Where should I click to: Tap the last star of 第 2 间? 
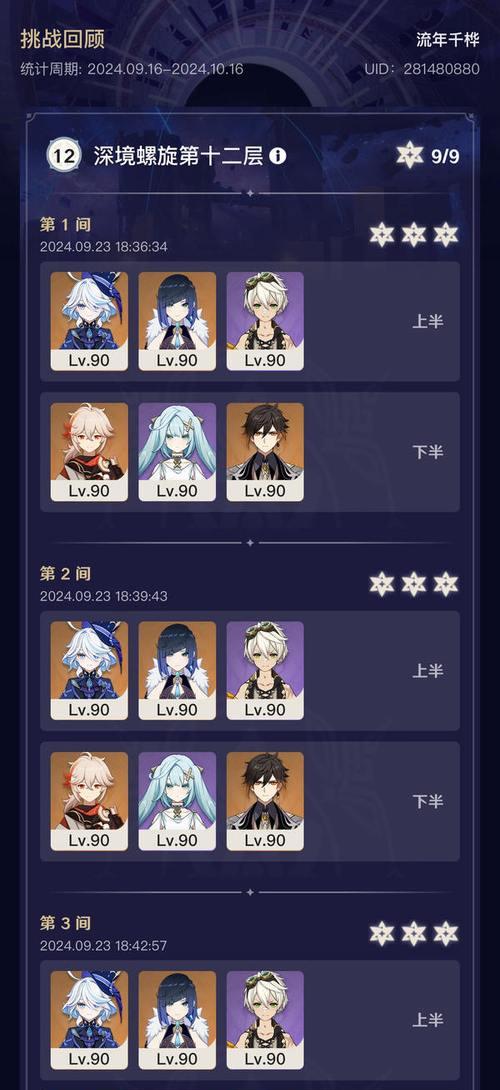pyautogui.click(x=446, y=584)
